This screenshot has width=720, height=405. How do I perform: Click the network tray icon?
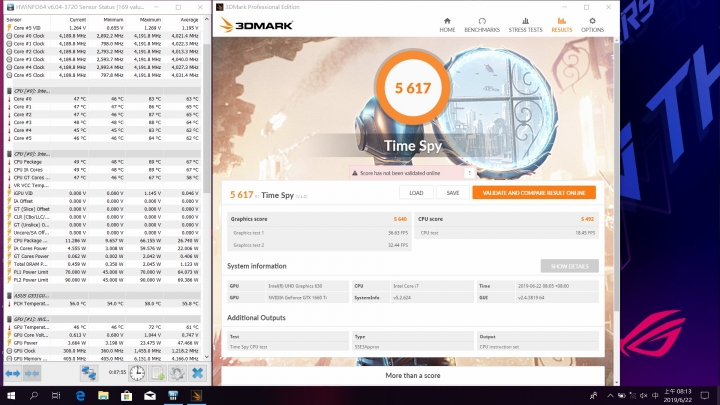(633, 395)
